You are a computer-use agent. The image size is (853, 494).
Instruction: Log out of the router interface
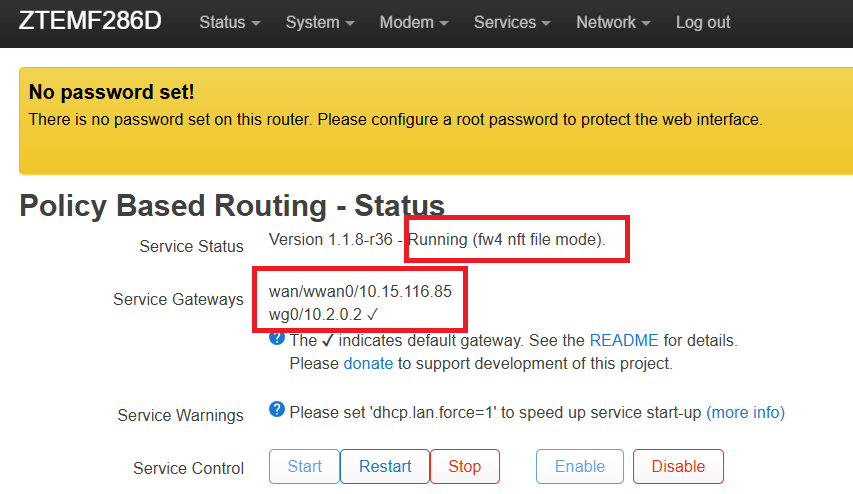point(703,22)
